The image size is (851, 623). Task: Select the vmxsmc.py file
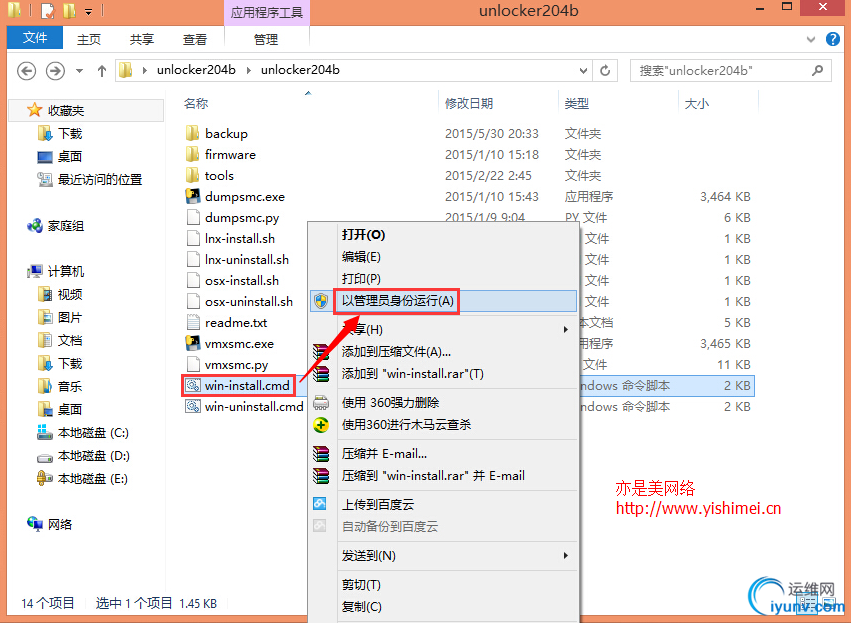coord(237,364)
